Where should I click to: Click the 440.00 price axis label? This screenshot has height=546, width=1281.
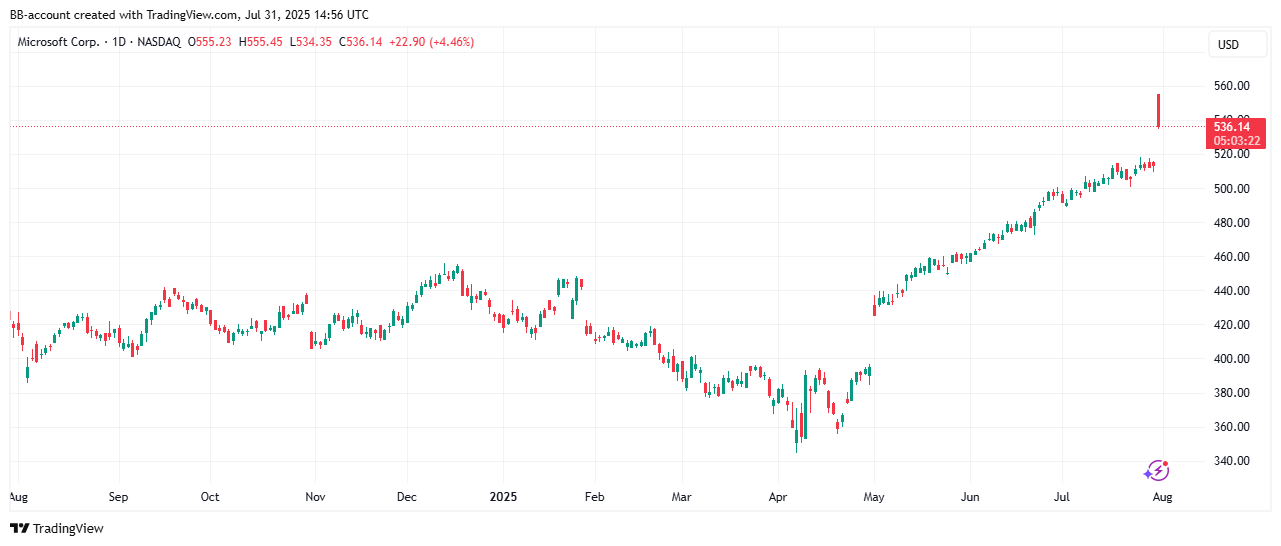pos(1232,290)
